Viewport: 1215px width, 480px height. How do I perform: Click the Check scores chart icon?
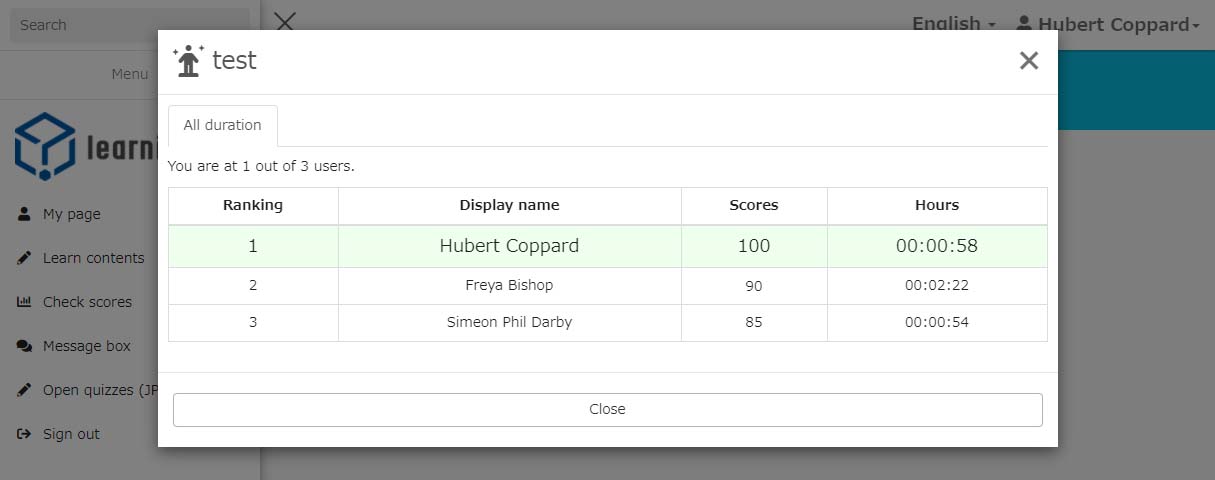24,302
